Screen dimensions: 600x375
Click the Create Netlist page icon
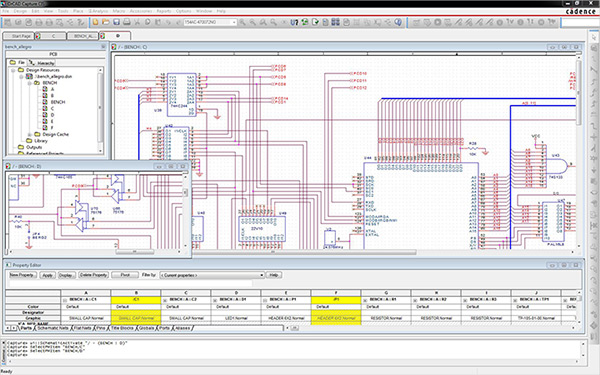[325, 22]
